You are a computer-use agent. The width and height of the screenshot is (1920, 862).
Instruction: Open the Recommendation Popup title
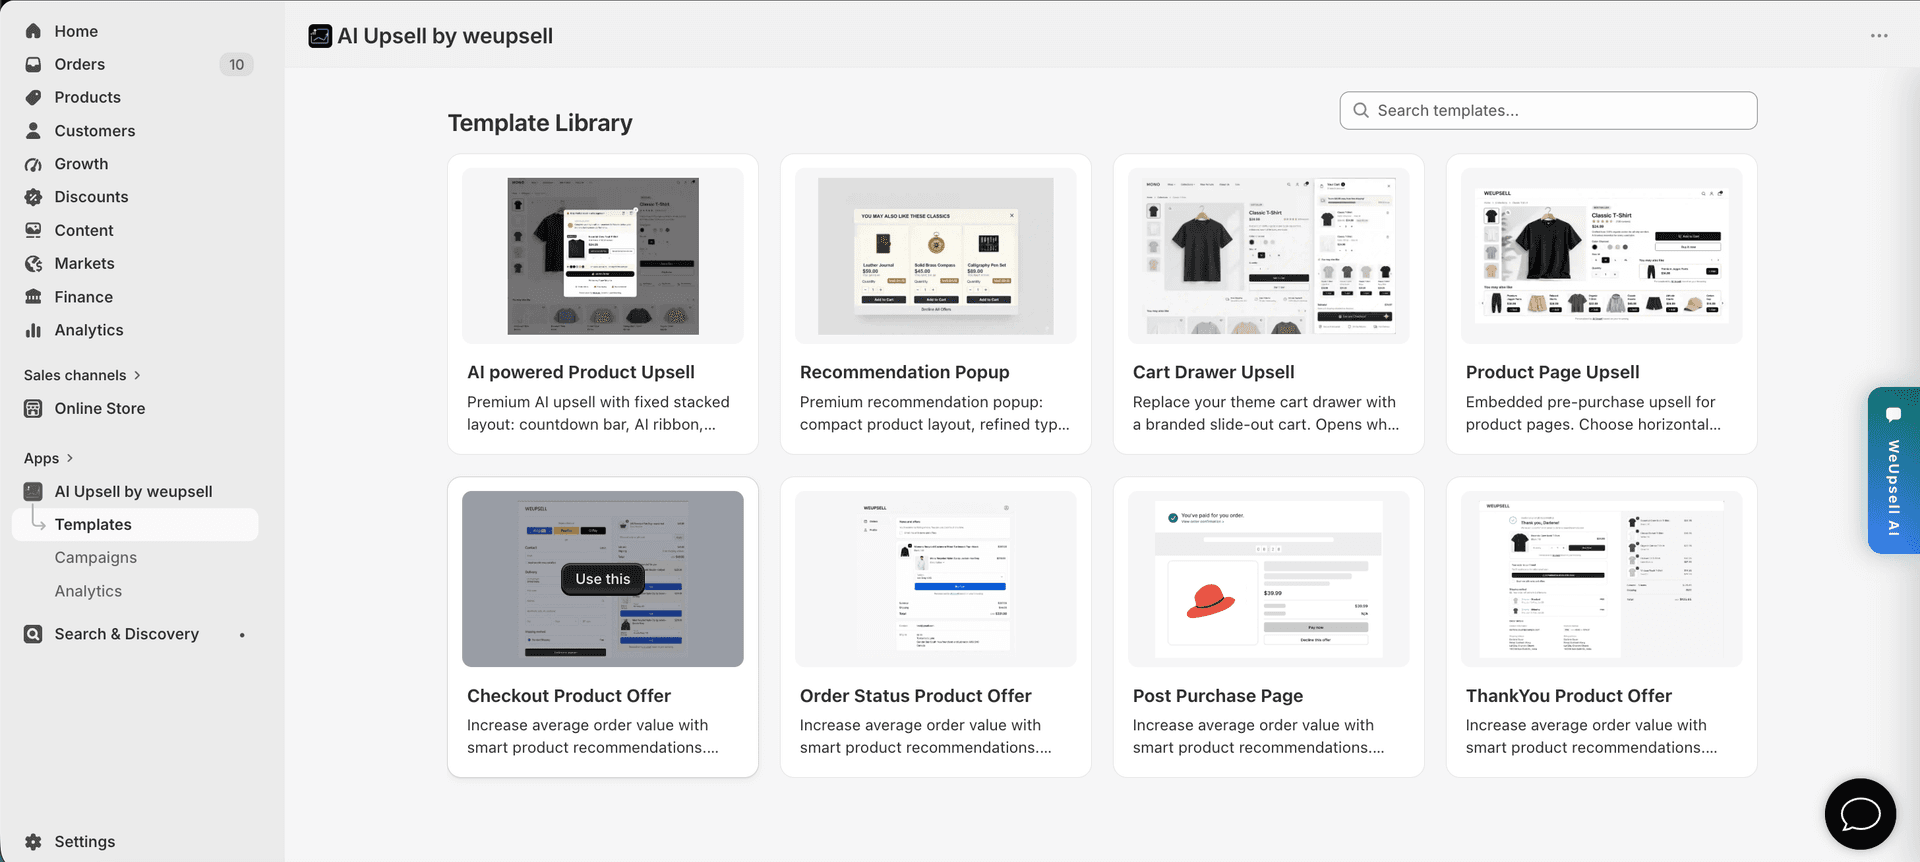905,372
